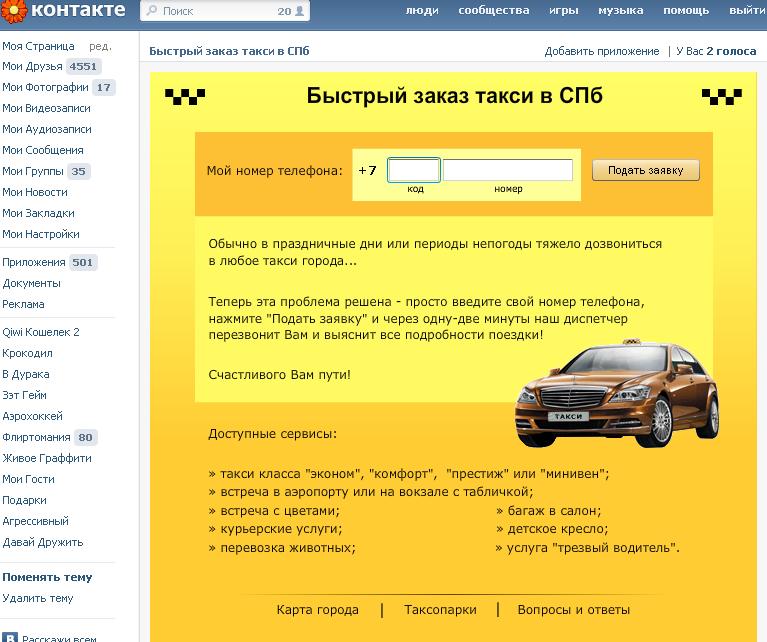This screenshot has height=642, width=767.
Task: Open Приложения in sidebar
Action: pyautogui.click(x=34, y=262)
